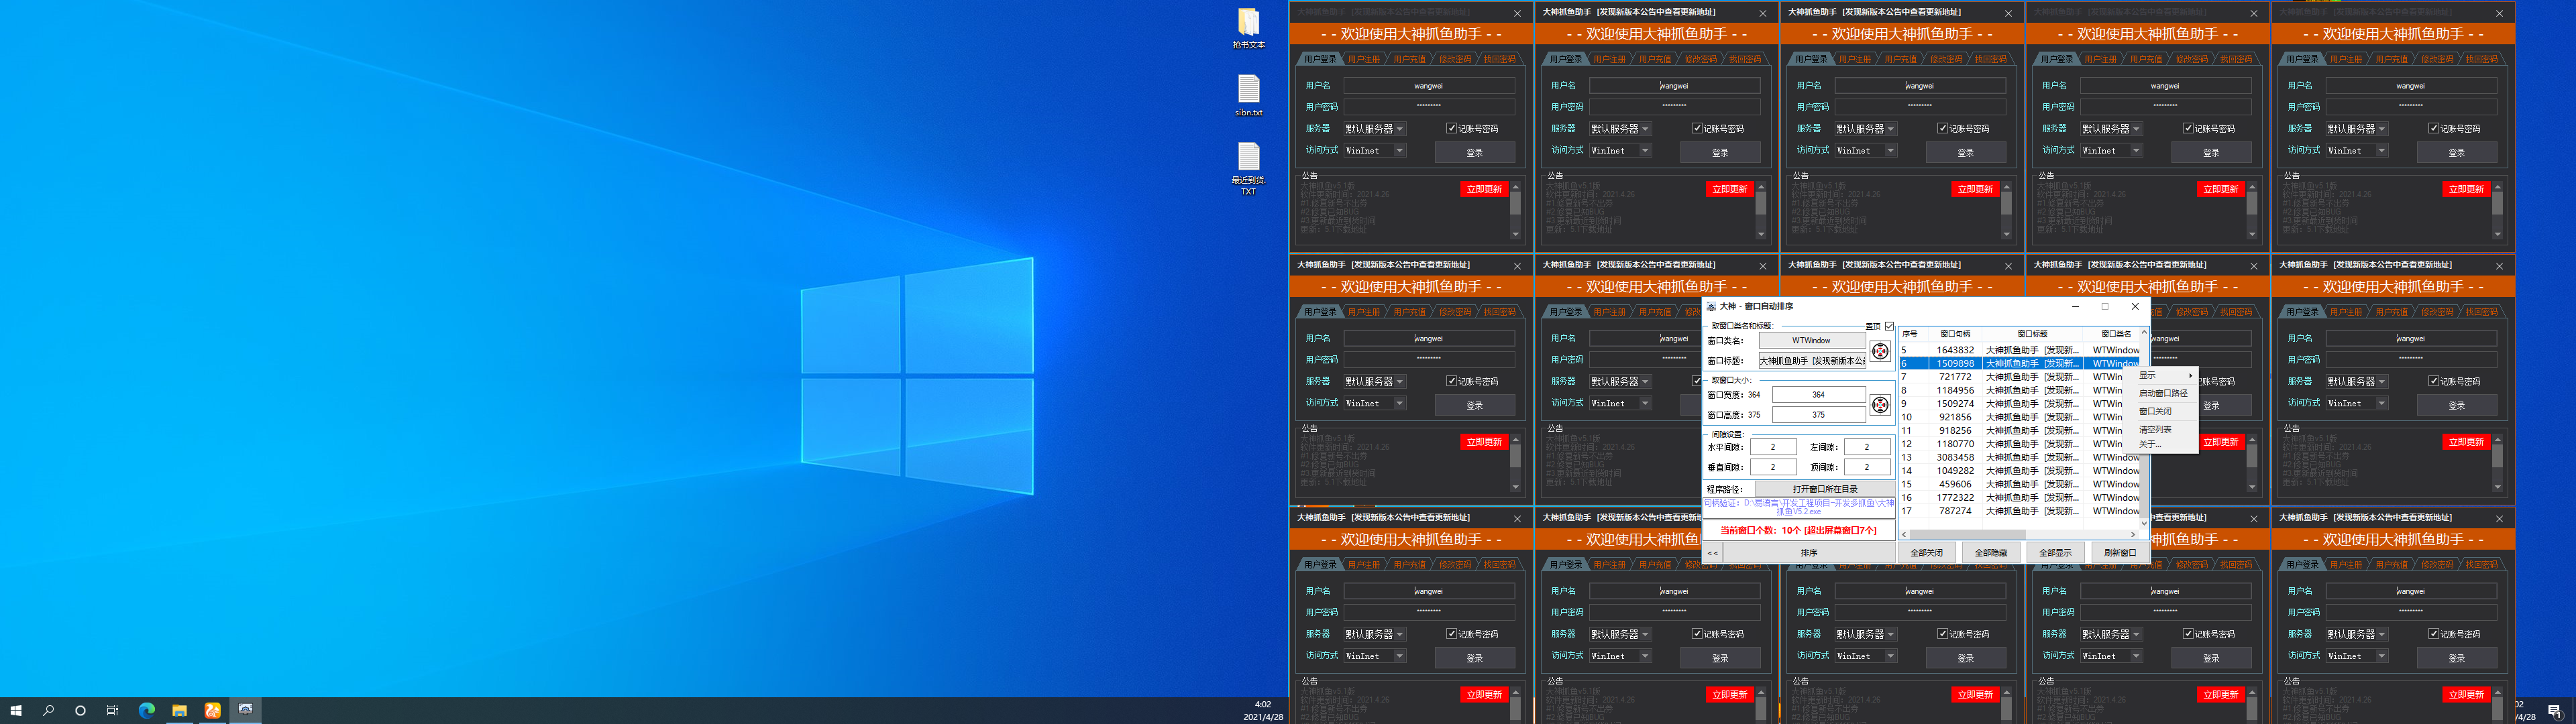Viewport: 2576px width, 724px height.
Task: Click the 窗口句柄 column header
Action: tap(1955, 334)
